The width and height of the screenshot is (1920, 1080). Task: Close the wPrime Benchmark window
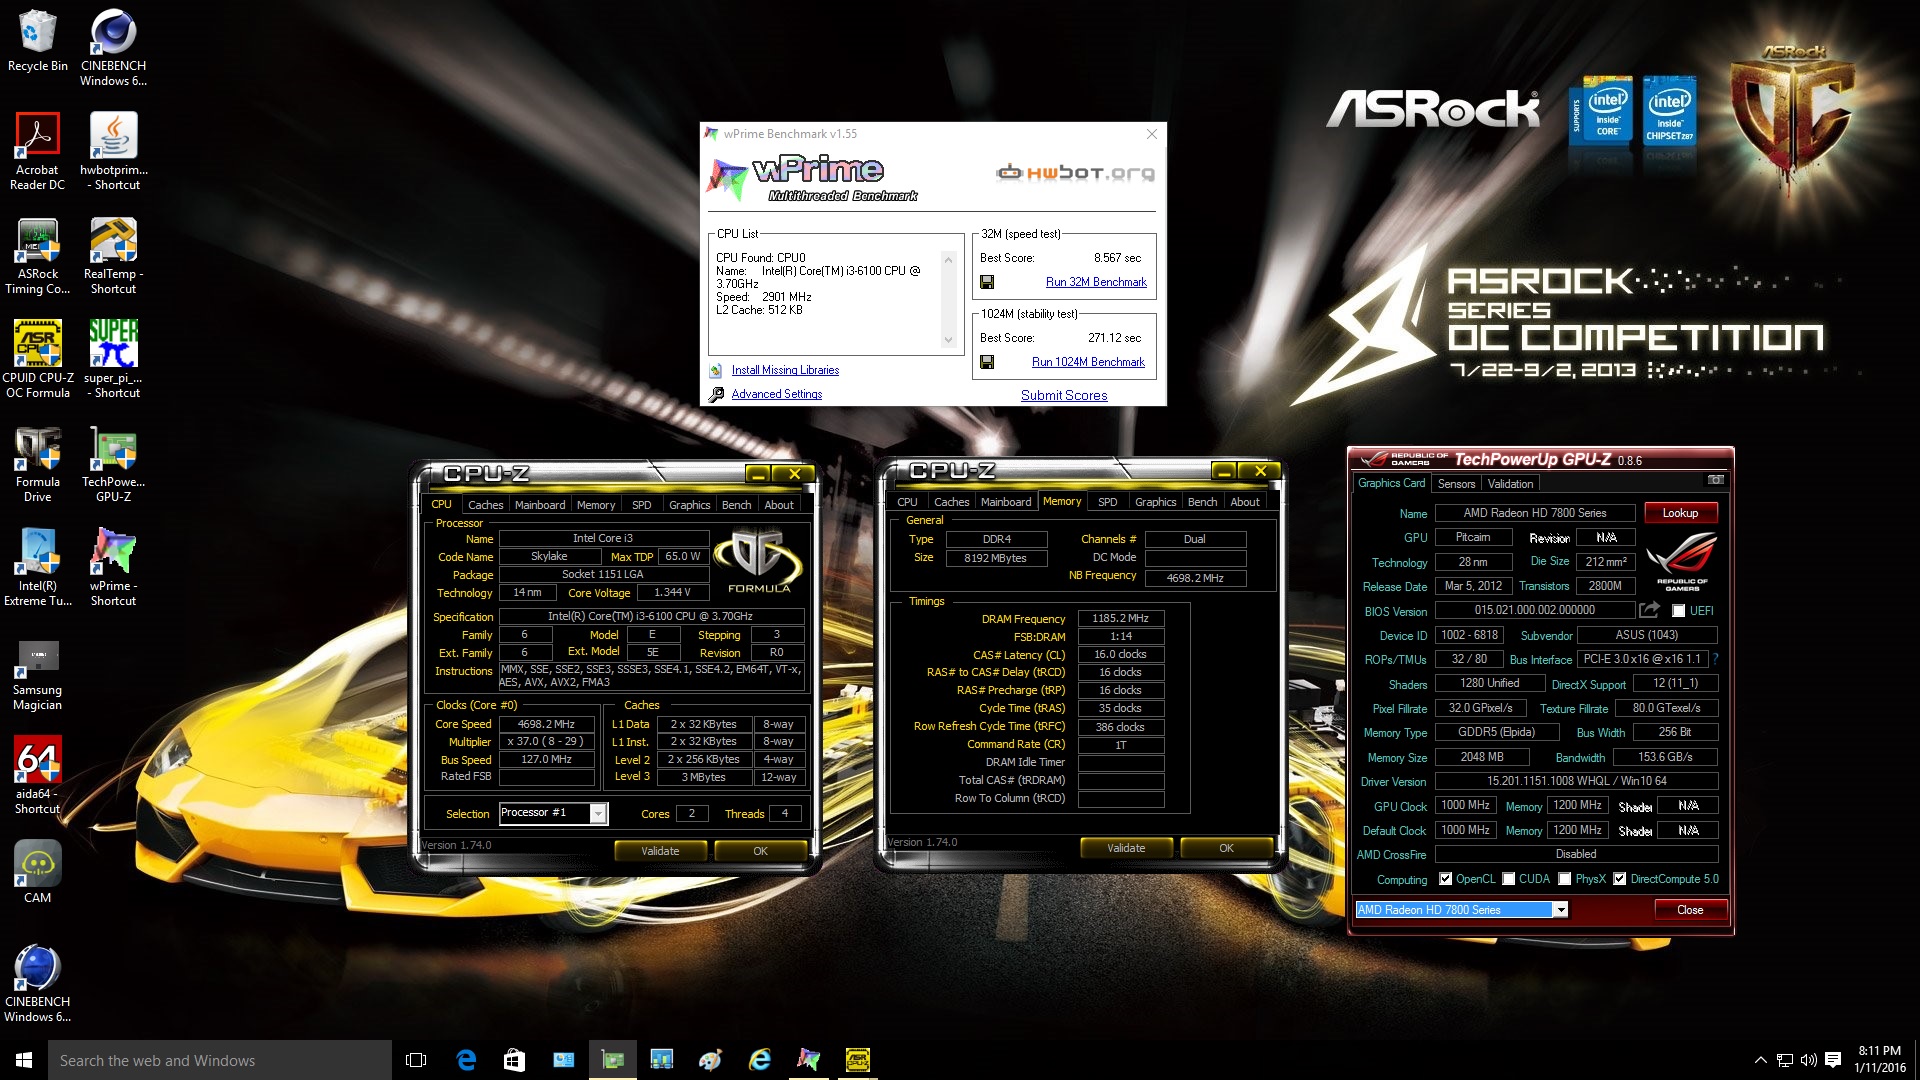(x=1151, y=134)
